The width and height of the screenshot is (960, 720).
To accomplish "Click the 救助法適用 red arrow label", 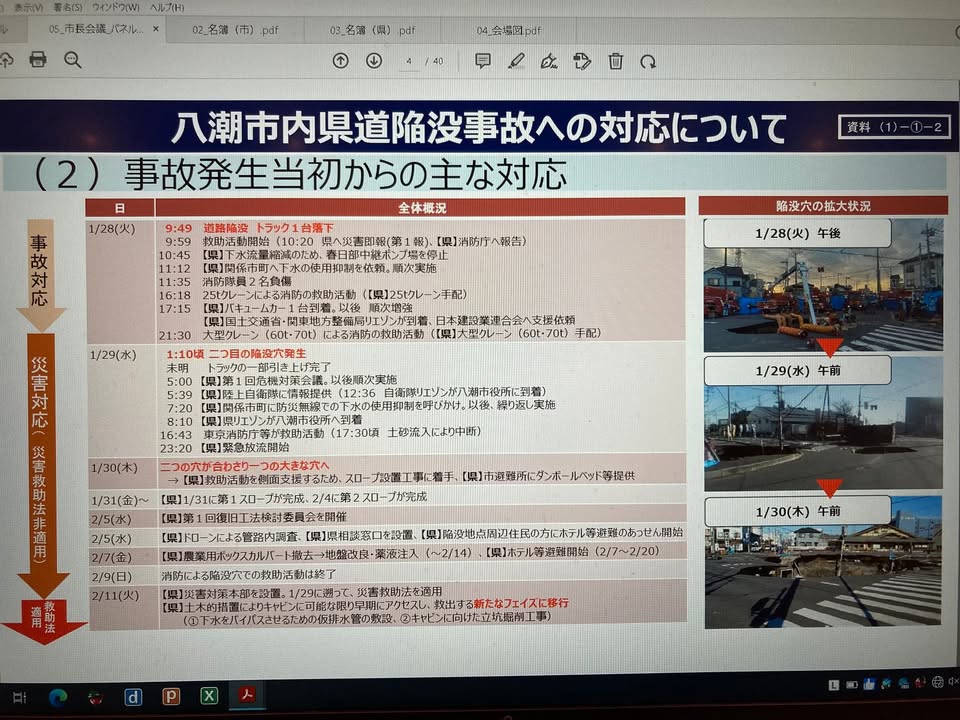I will point(44,620).
